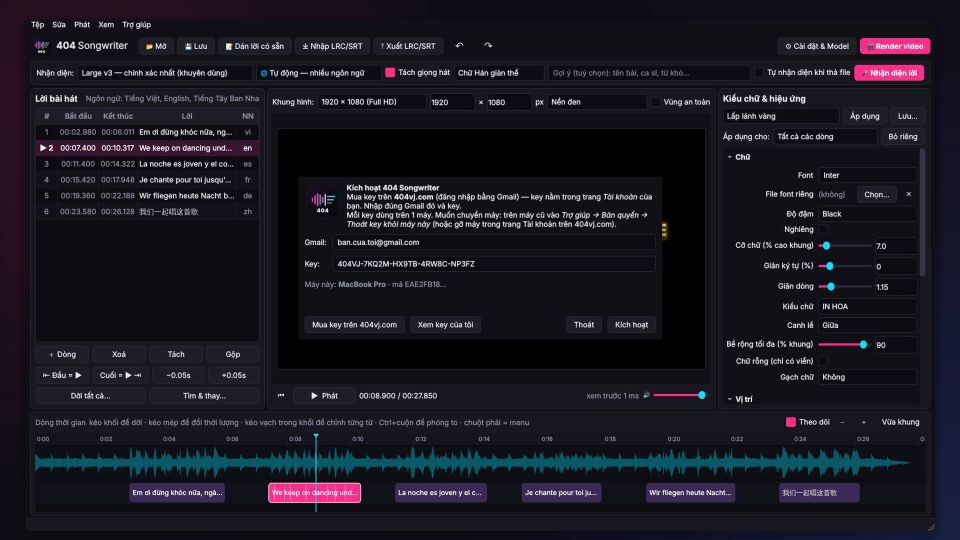Open the Trợ giúp menu
This screenshot has width=960, height=540.
[137, 24]
